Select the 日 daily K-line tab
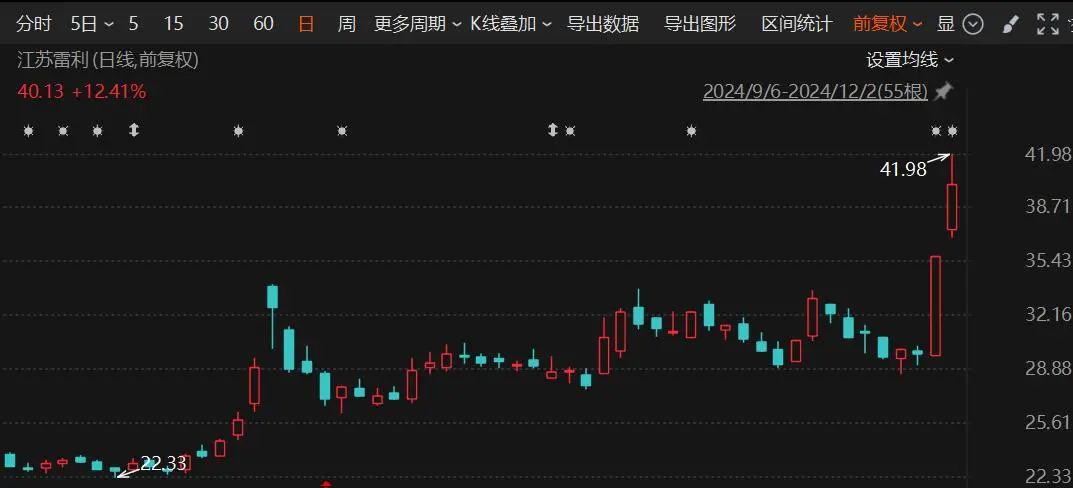 pos(307,24)
